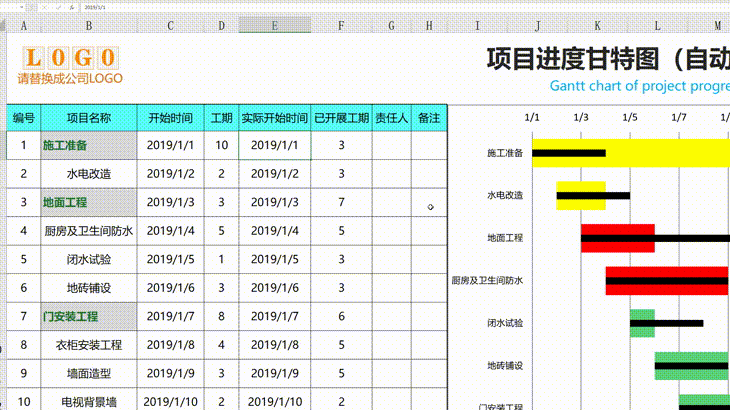The image size is (730, 410).
Task: Select the 工期 value 10 cell
Action: (221, 145)
